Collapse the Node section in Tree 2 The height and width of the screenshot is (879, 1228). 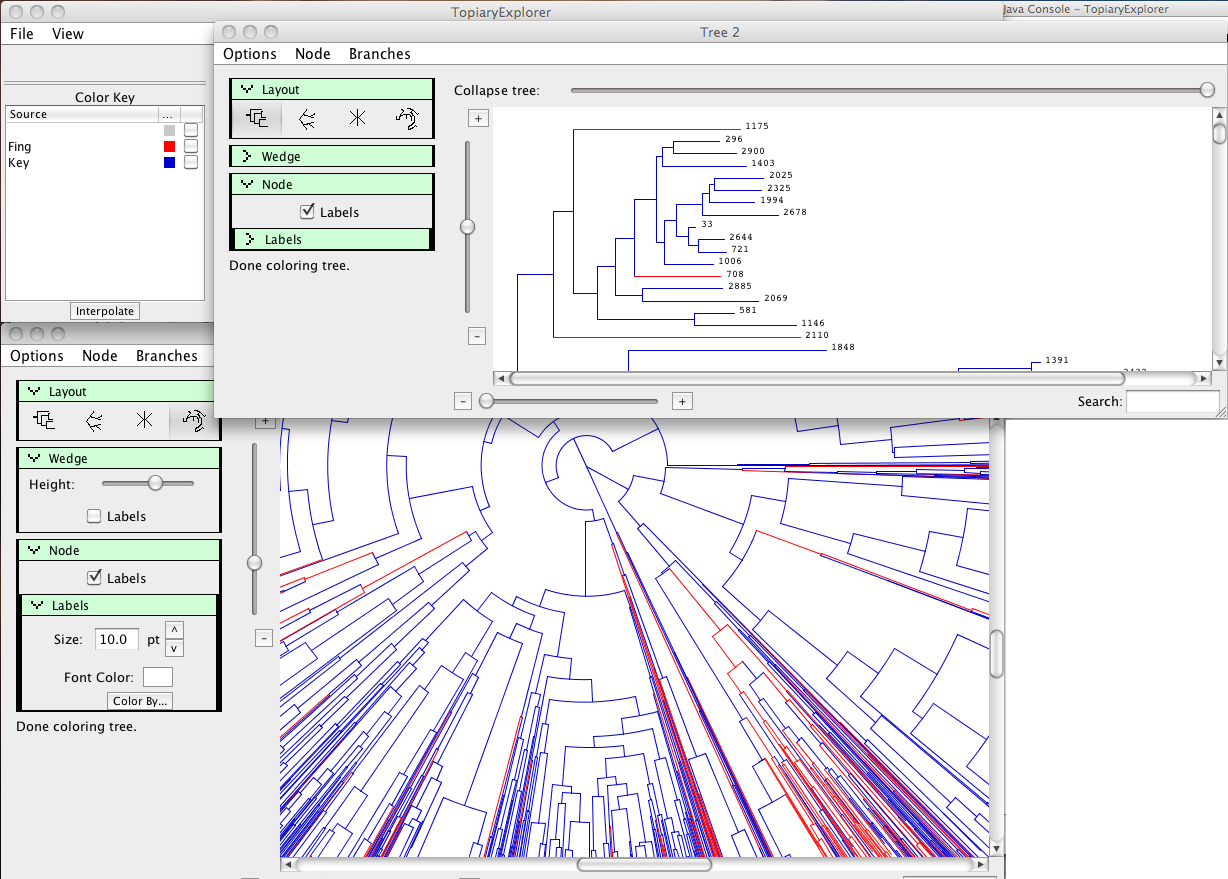(248, 184)
